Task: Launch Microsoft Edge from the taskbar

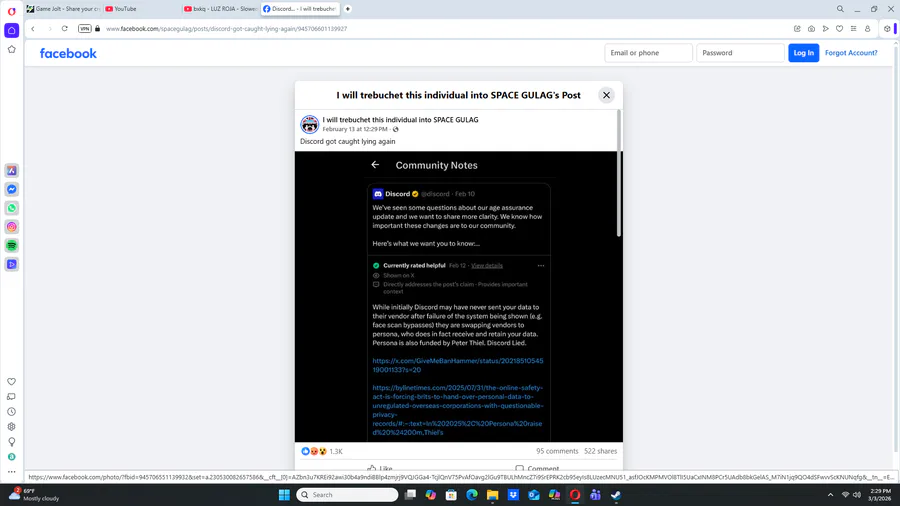Action: coord(472,495)
